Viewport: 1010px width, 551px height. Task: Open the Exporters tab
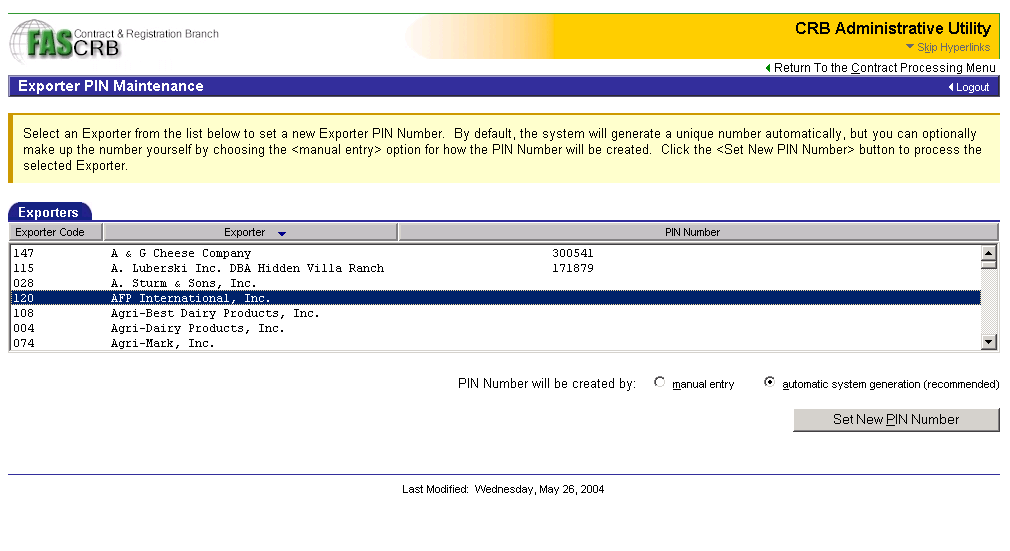click(x=49, y=212)
